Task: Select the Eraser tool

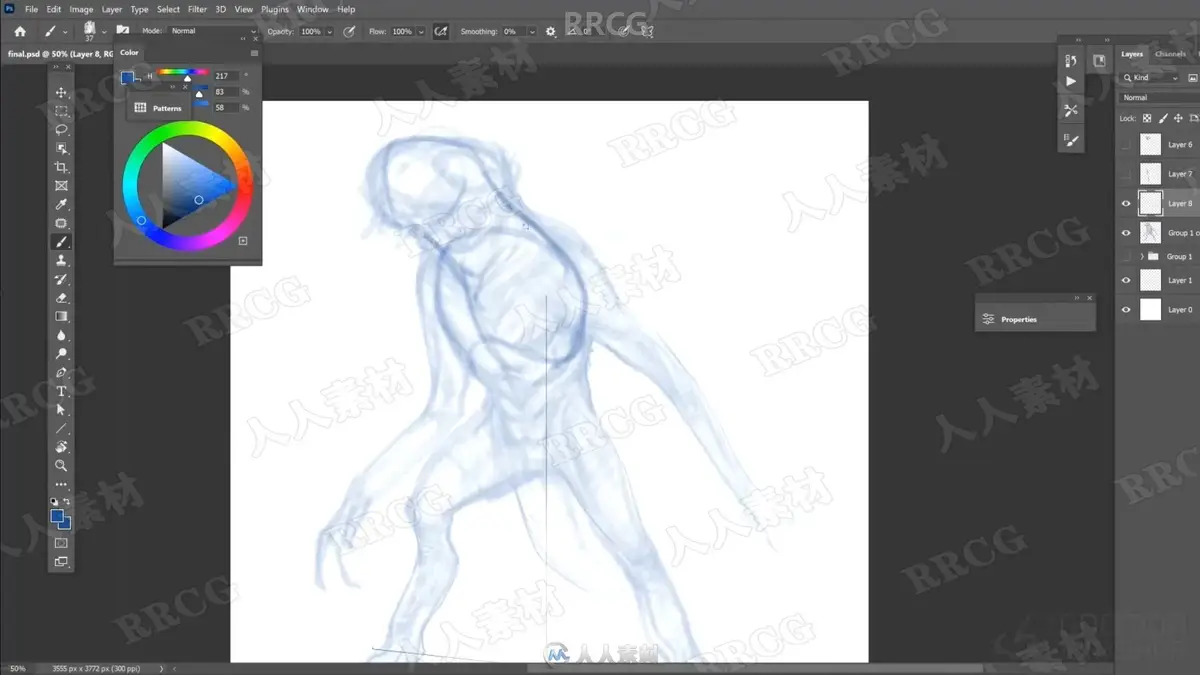Action: click(x=61, y=298)
